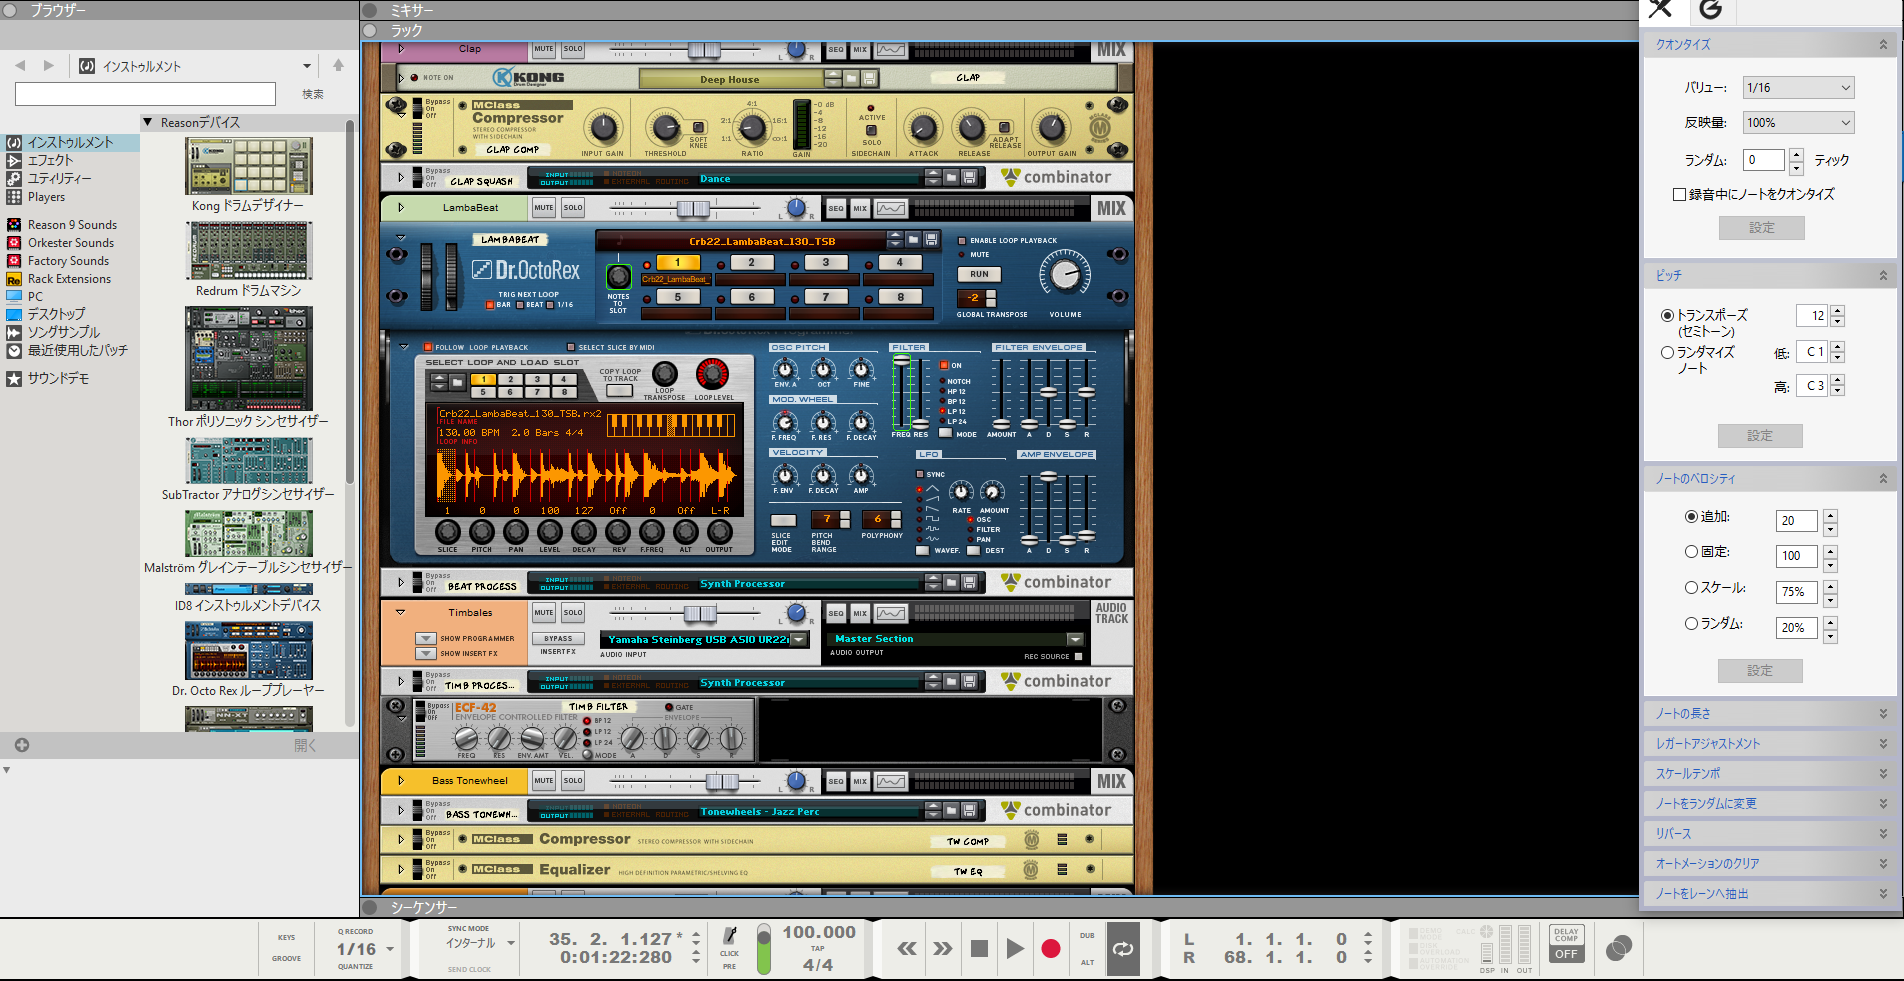Open the インストルメント browser dropdown
Screen dimensions: 1904x981
(x=306, y=66)
